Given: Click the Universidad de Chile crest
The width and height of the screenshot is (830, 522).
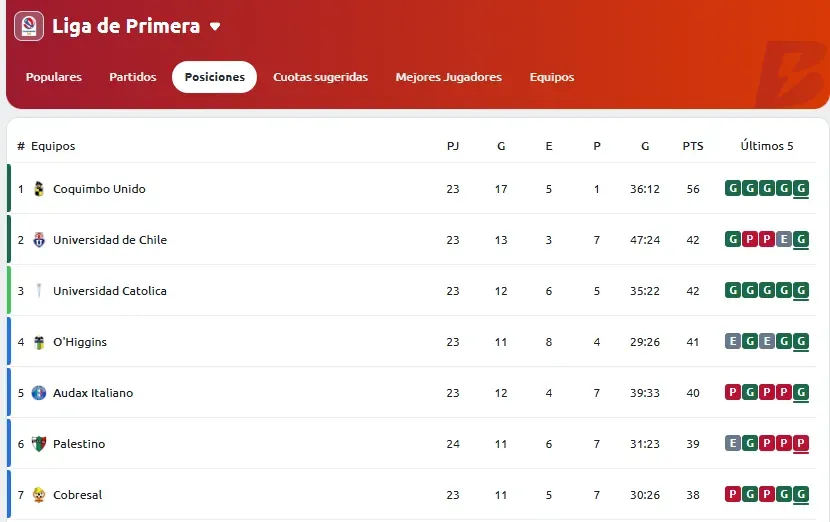Looking at the screenshot, I should coord(39,240).
